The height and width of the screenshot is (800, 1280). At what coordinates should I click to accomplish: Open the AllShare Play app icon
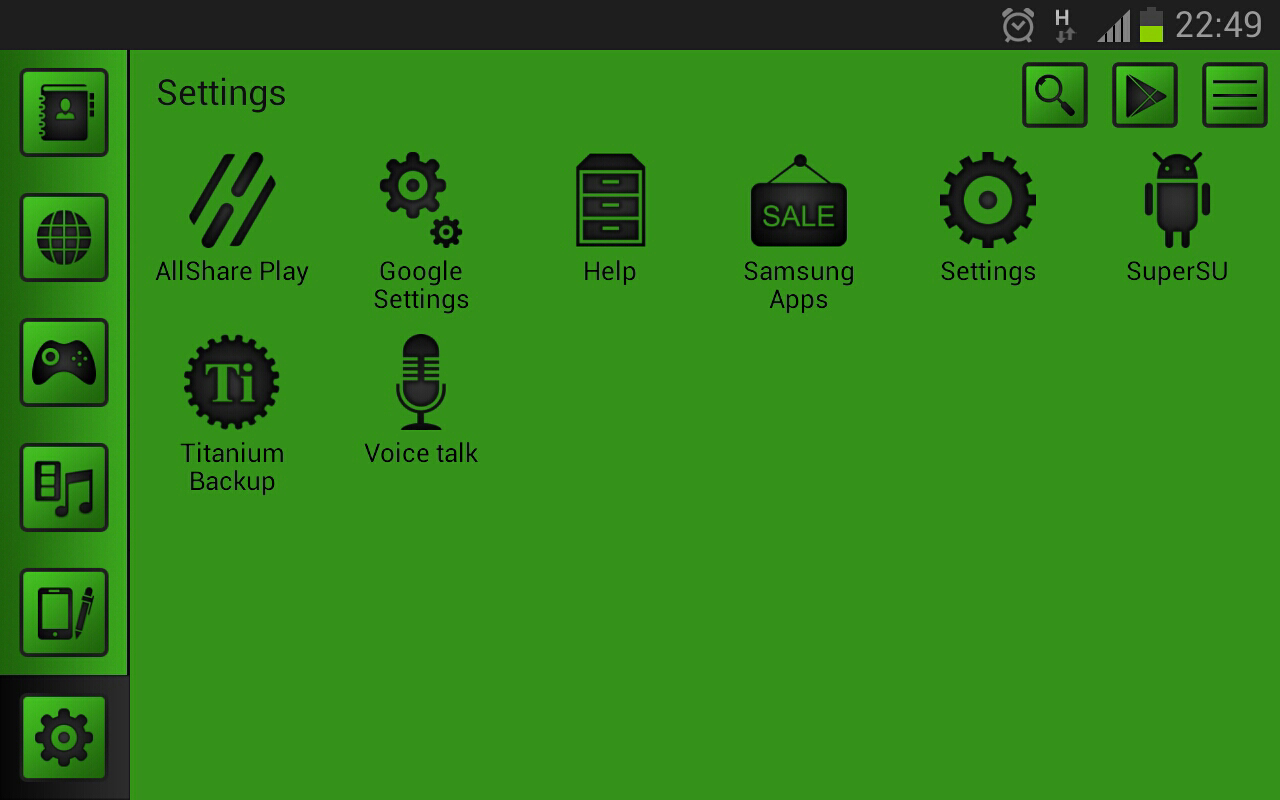[x=232, y=199]
